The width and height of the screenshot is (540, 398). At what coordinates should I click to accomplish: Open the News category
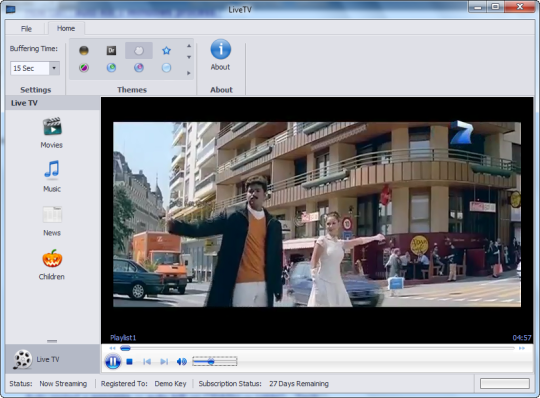(52, 221)
